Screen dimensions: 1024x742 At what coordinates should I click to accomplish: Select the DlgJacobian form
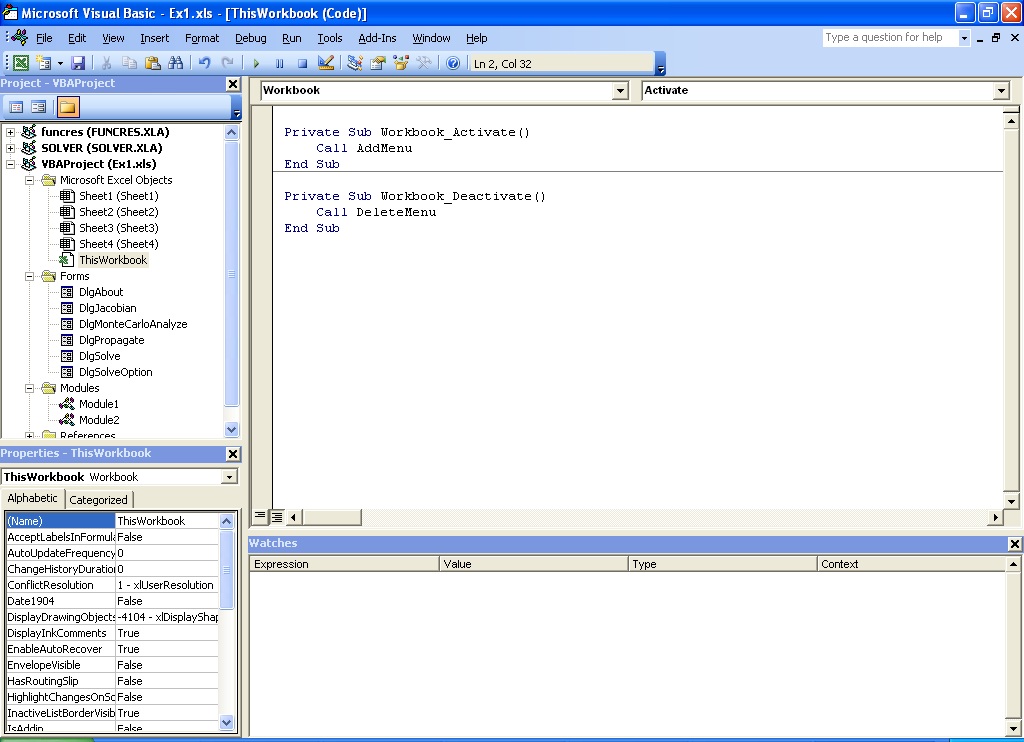(108, 308)
